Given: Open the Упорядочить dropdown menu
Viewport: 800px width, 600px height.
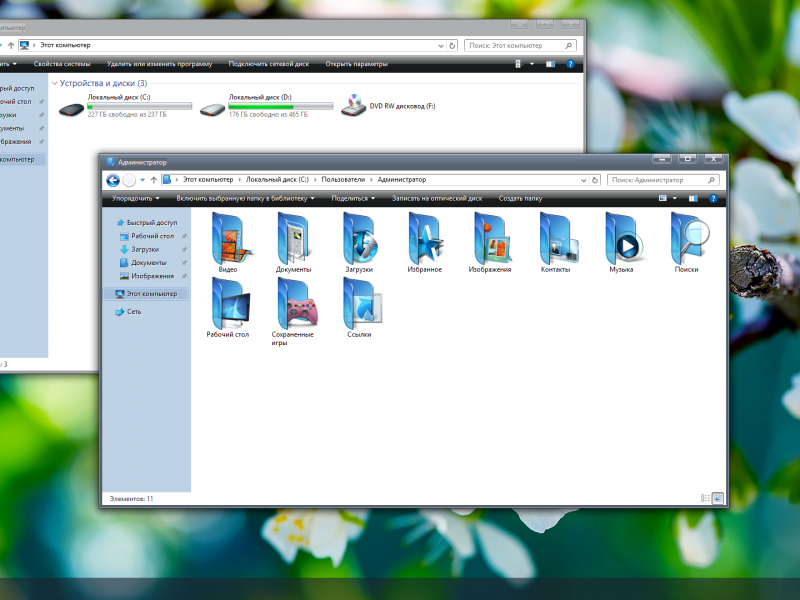Looking at the screenshot, I should tap(136, 198).
